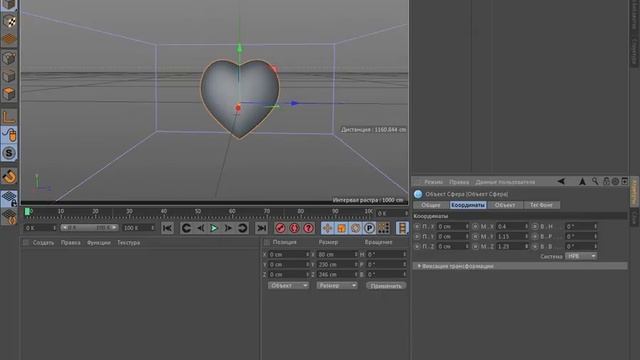Viewport: 640px width, 360px height.
Task: Open the Размер size mode dropdown
Action: tap(337, 286)
